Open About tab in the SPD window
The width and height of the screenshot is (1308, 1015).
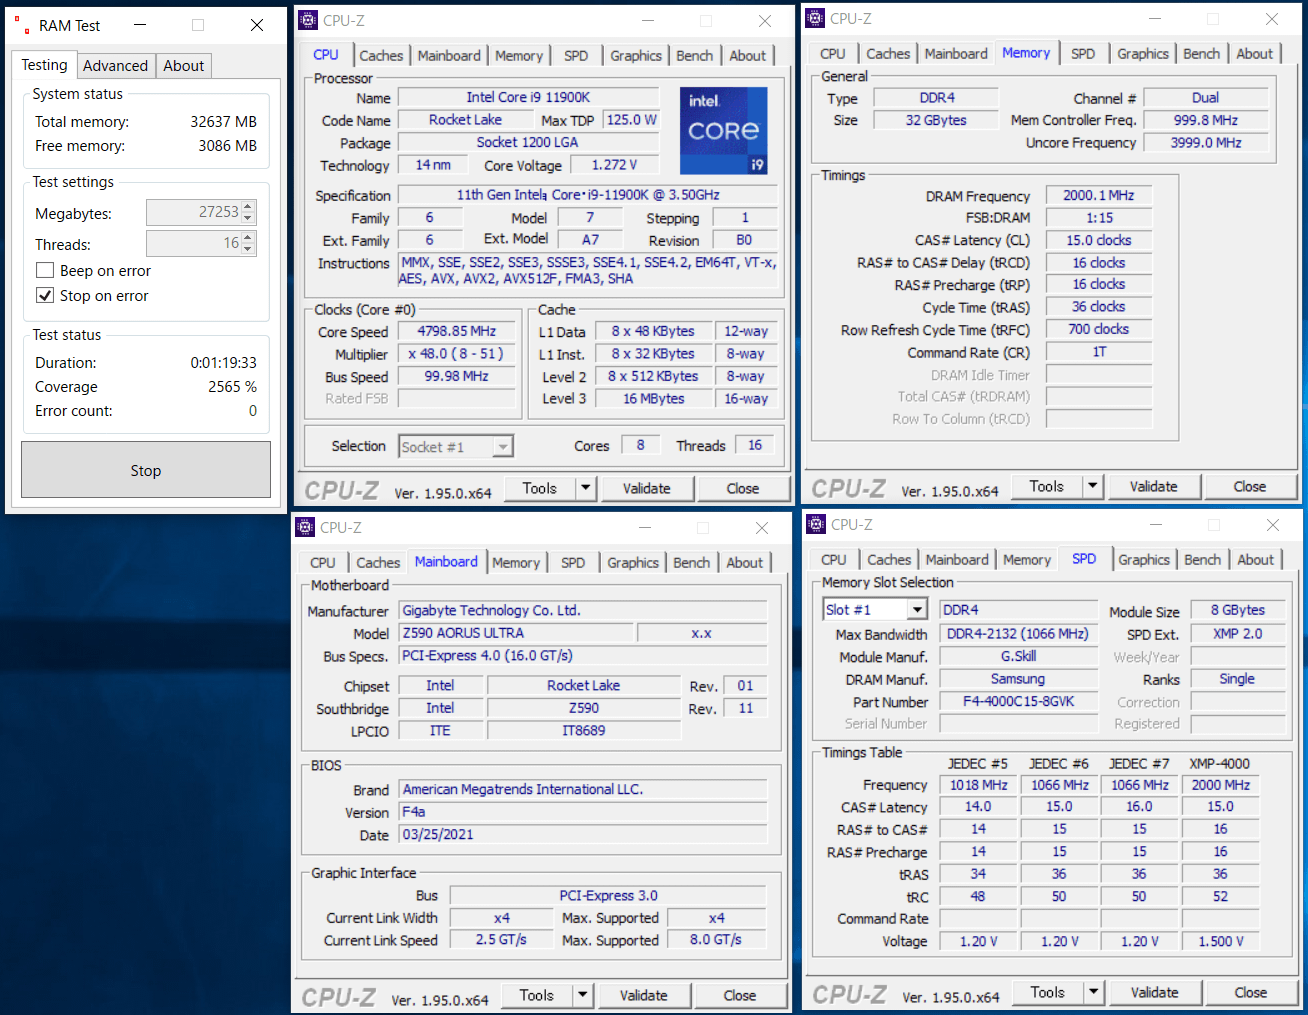point(1255,560)
